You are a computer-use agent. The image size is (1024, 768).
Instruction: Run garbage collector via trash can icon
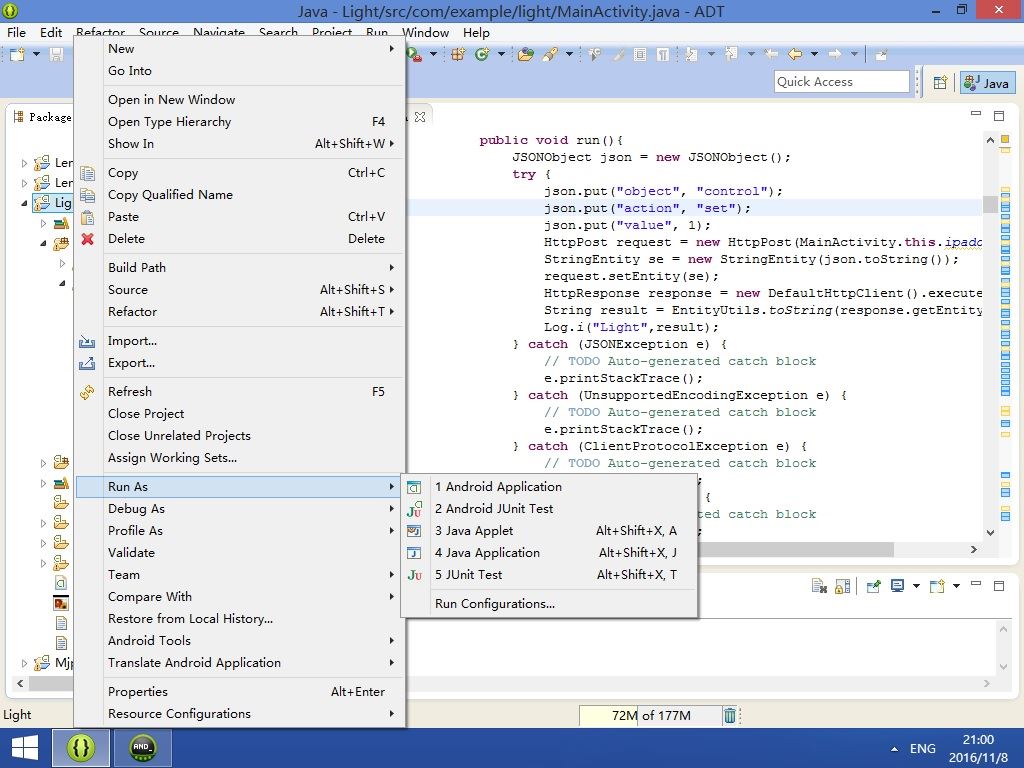point(730,715)
